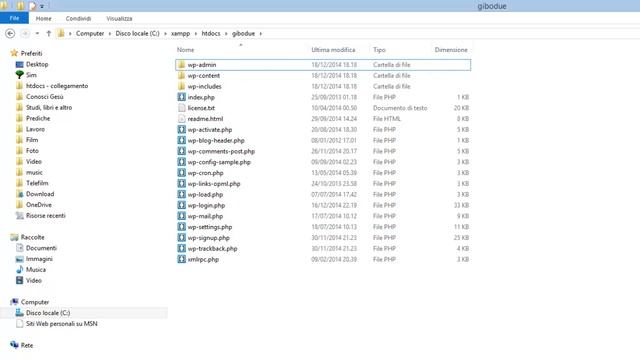Image resolution: width=640 pixels, height=360 pixels.
Task: Open OneDrive in the sidebar
Action: (39, 204)
